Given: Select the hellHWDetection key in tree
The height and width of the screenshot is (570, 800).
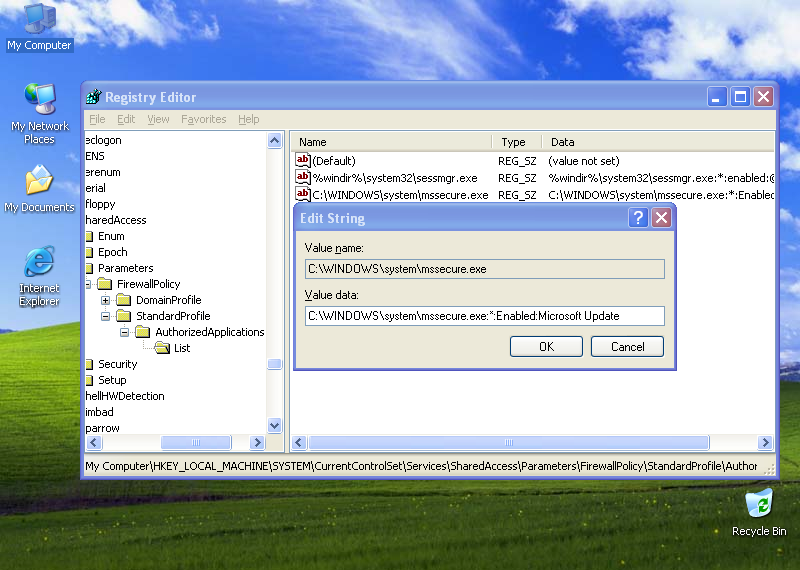Looking at the screenshot, I should pyautogui.click(x=124, y=396).
